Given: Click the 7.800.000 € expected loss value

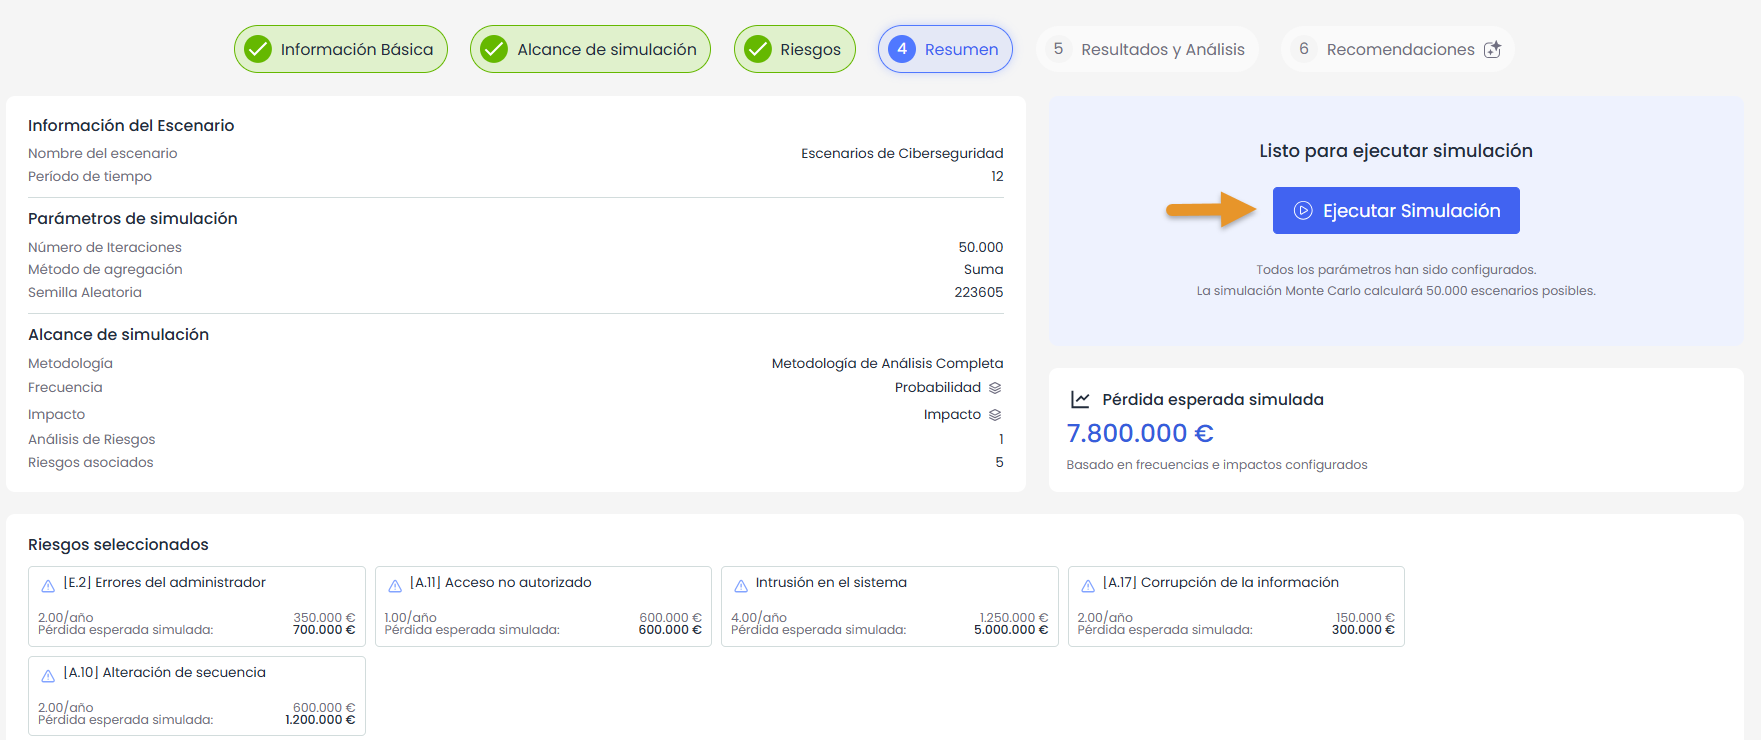Looking at the screenshot, I should [1140, 433].
